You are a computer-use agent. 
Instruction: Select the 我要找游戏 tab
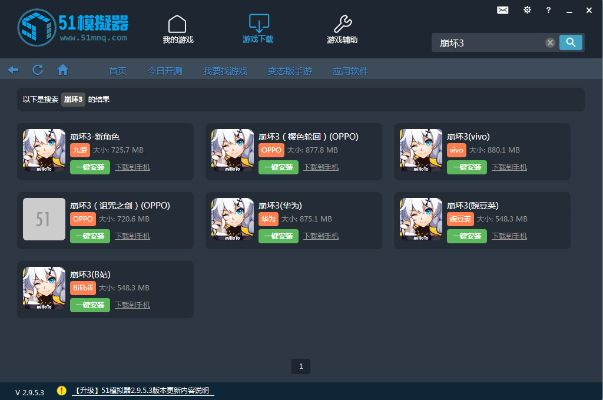225,71
